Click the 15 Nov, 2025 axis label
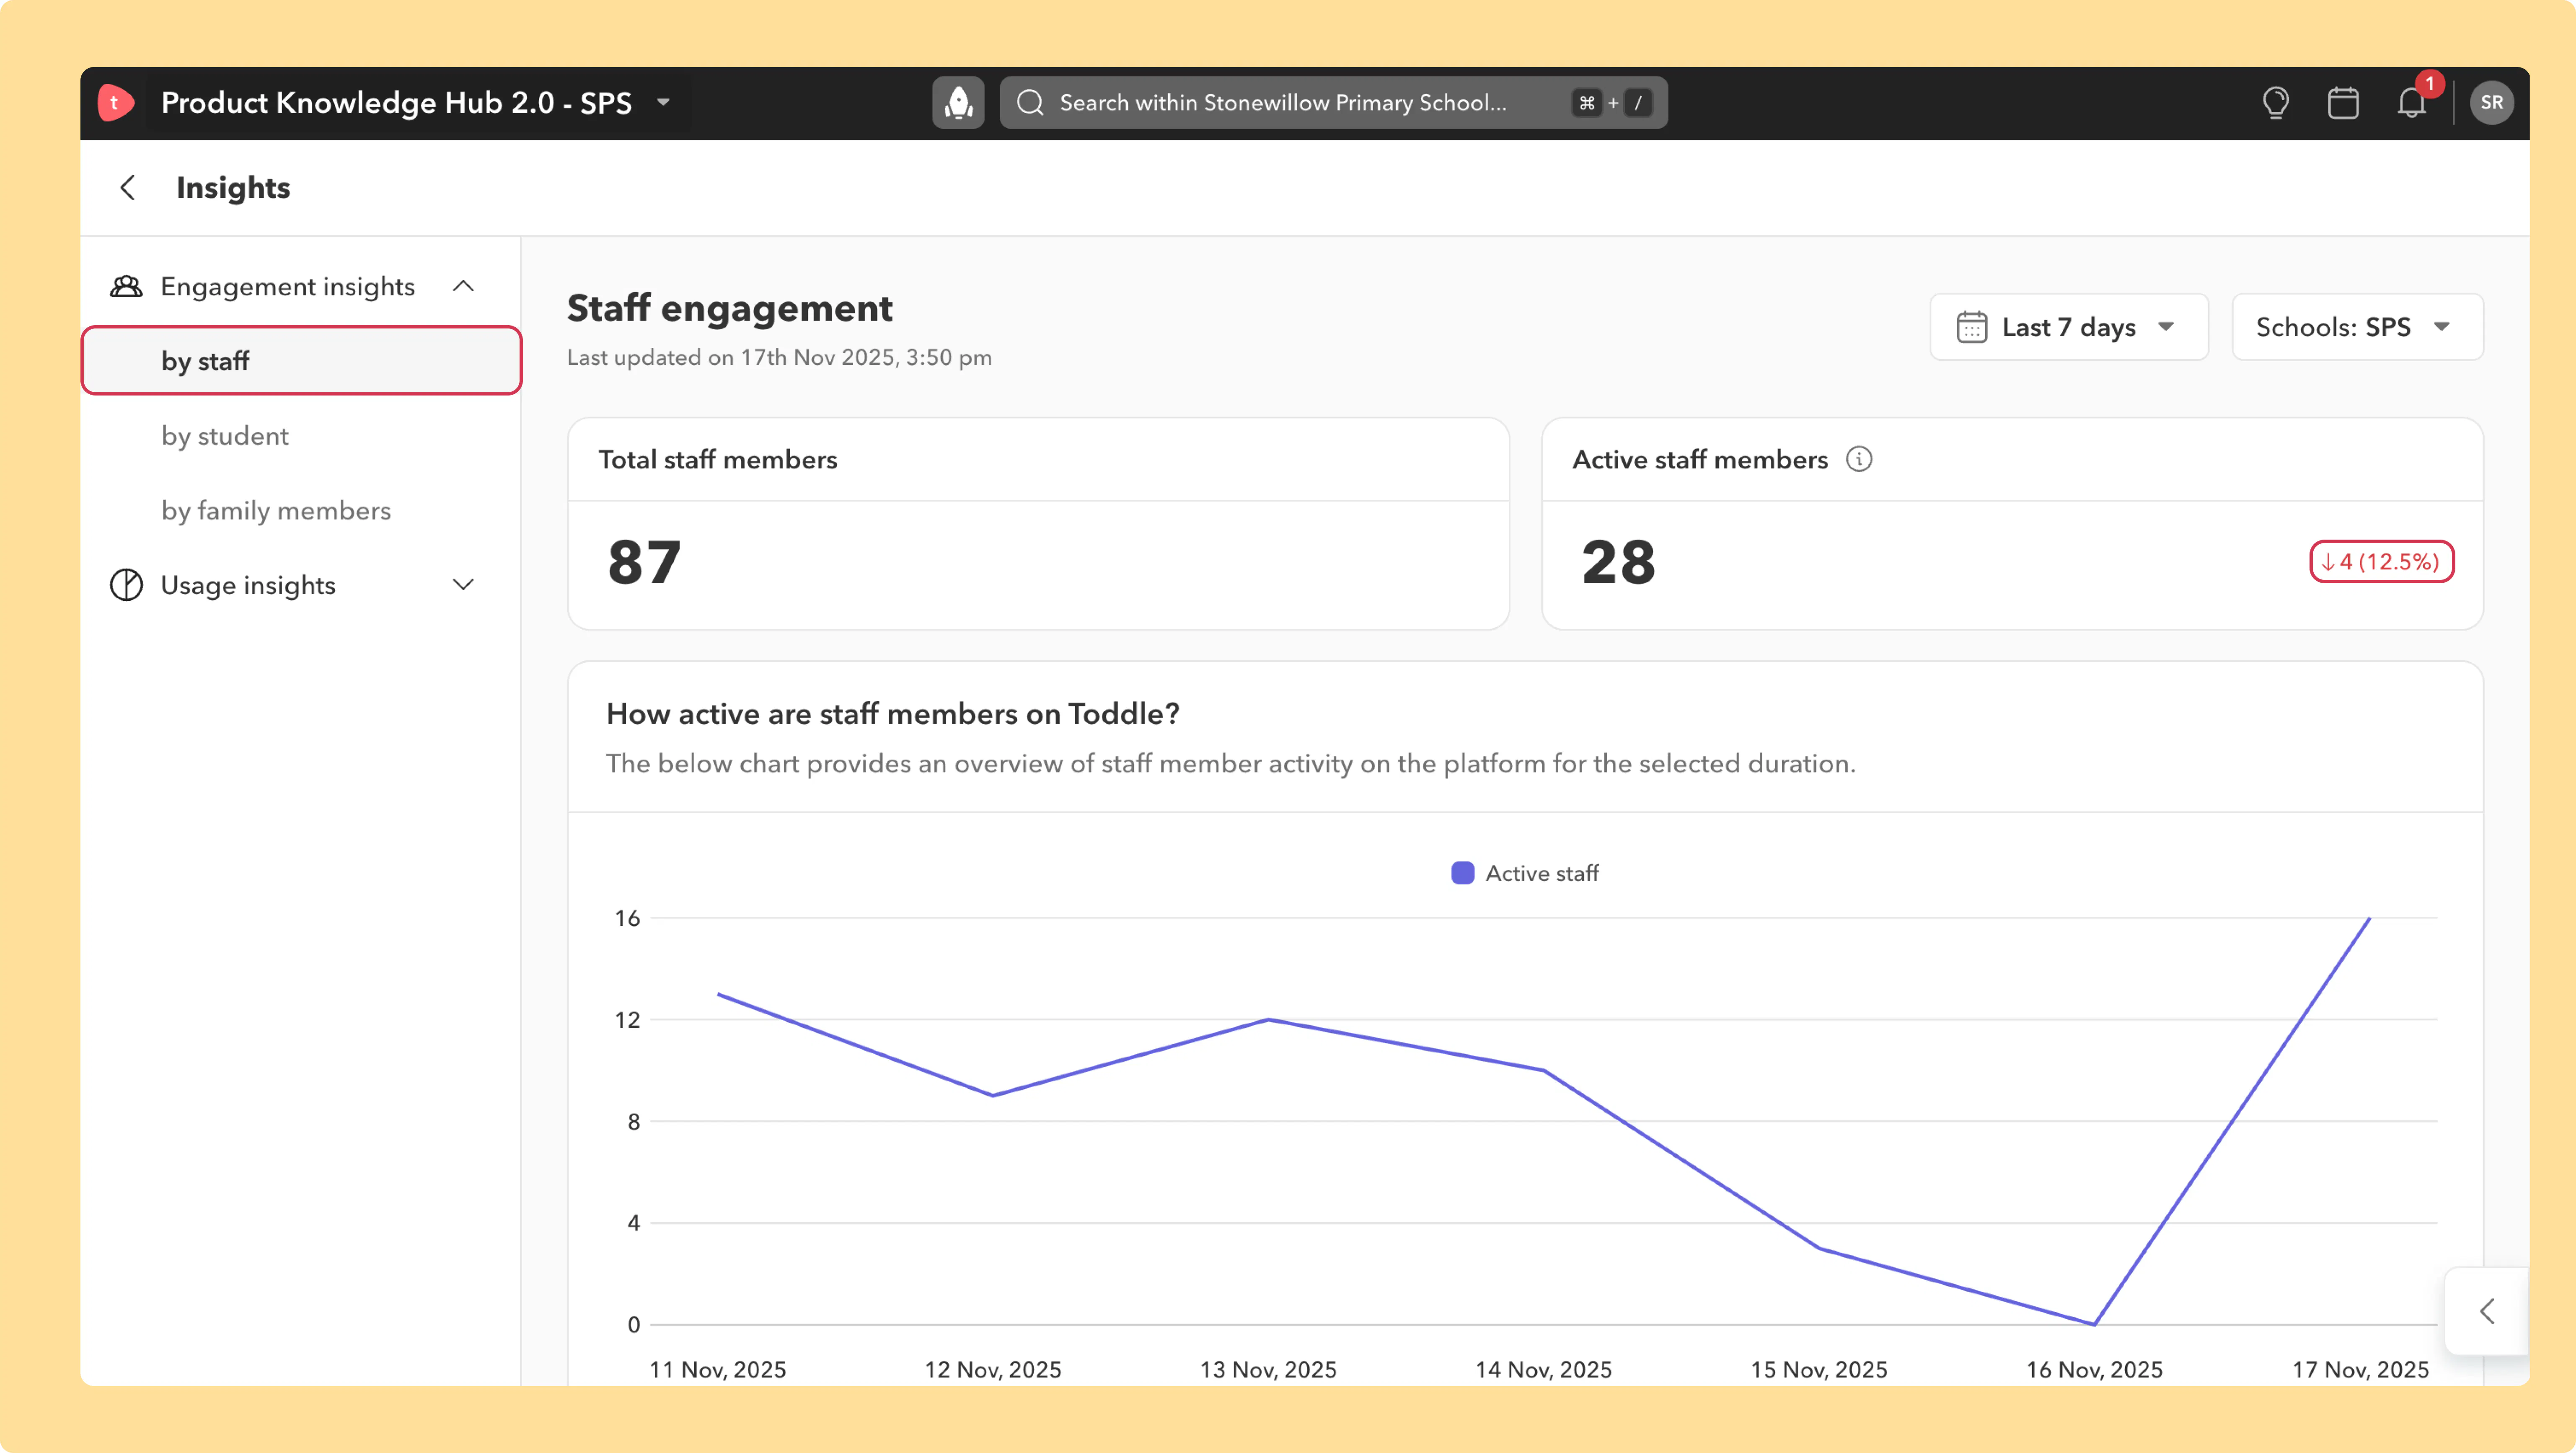Image resolution: width=2576 pixels, height=1453 pixels. pos(1819,1369)
